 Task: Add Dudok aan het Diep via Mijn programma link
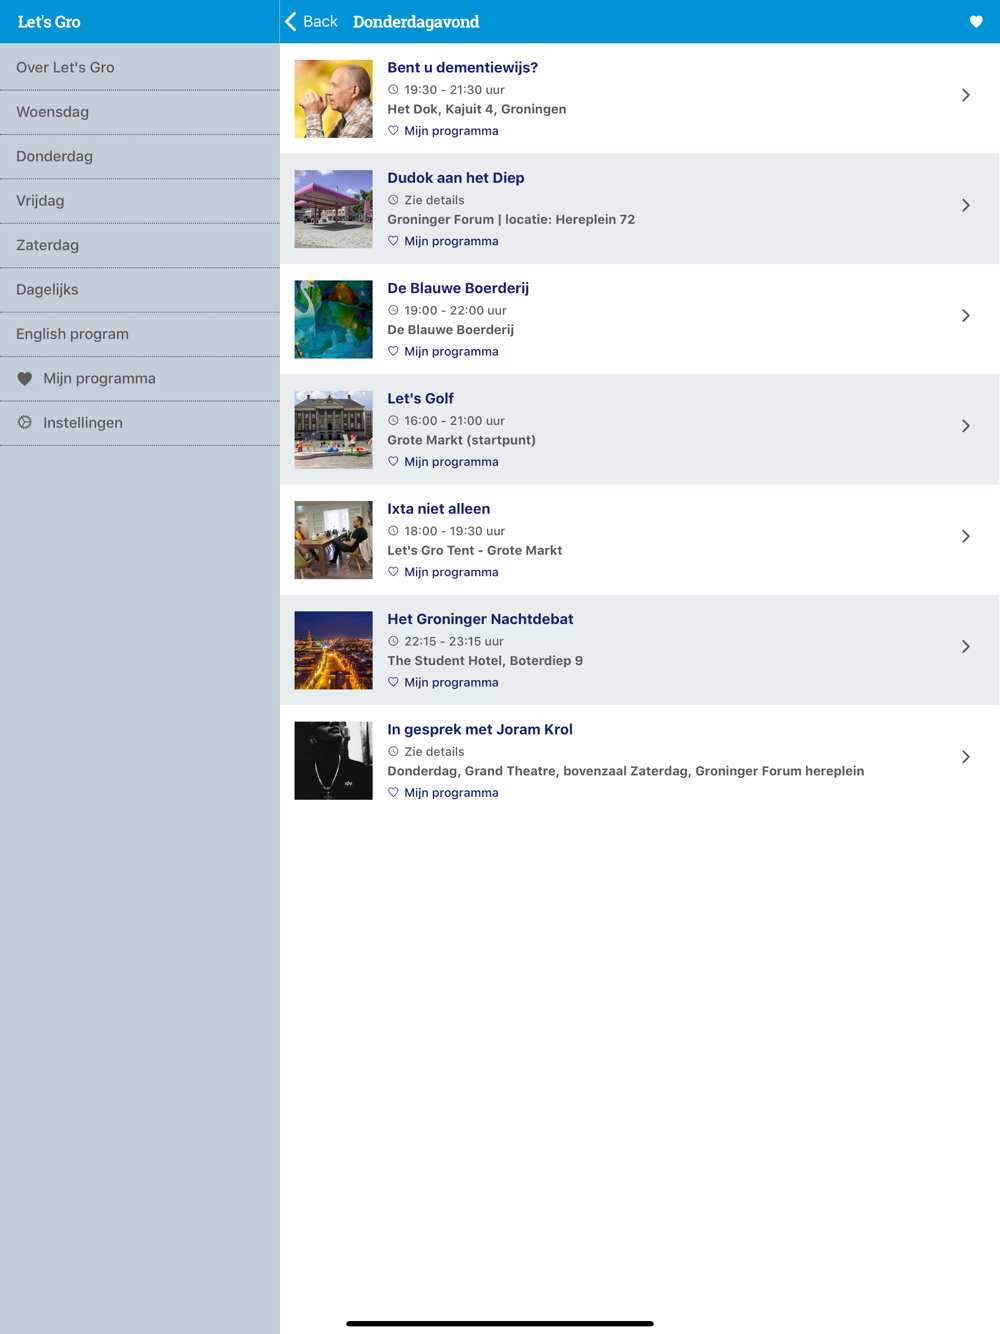click(x=451, y=241)
